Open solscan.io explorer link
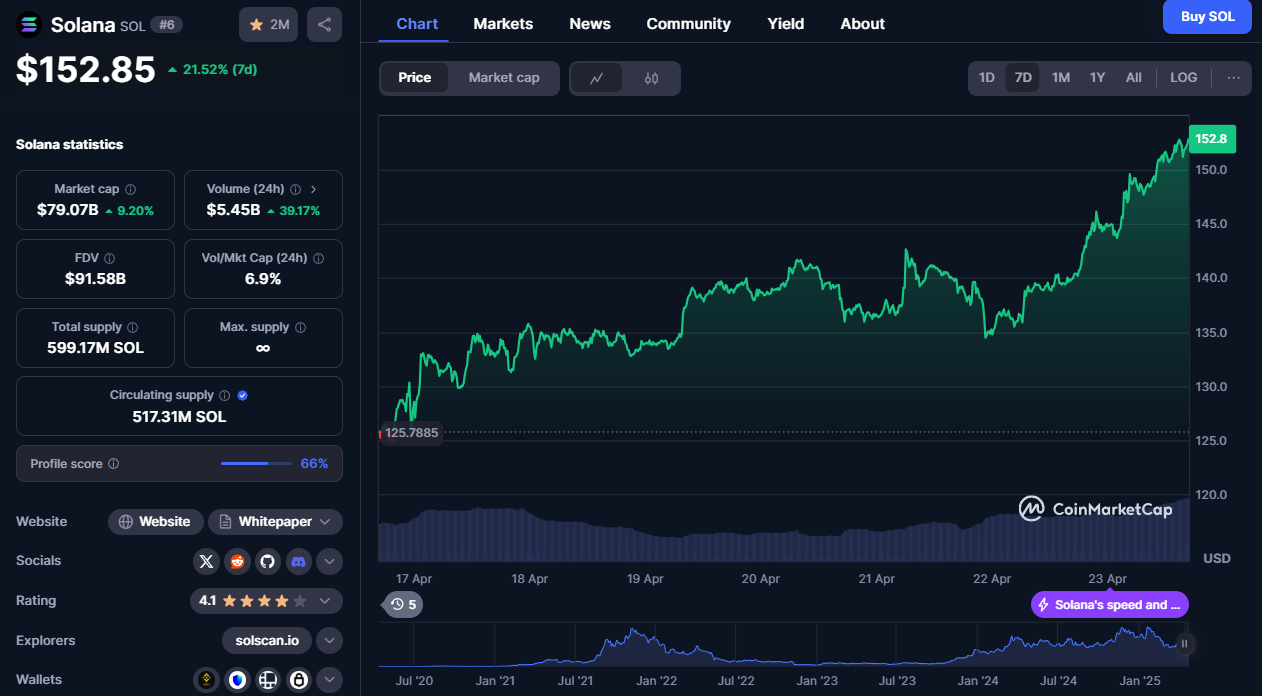 267,640
